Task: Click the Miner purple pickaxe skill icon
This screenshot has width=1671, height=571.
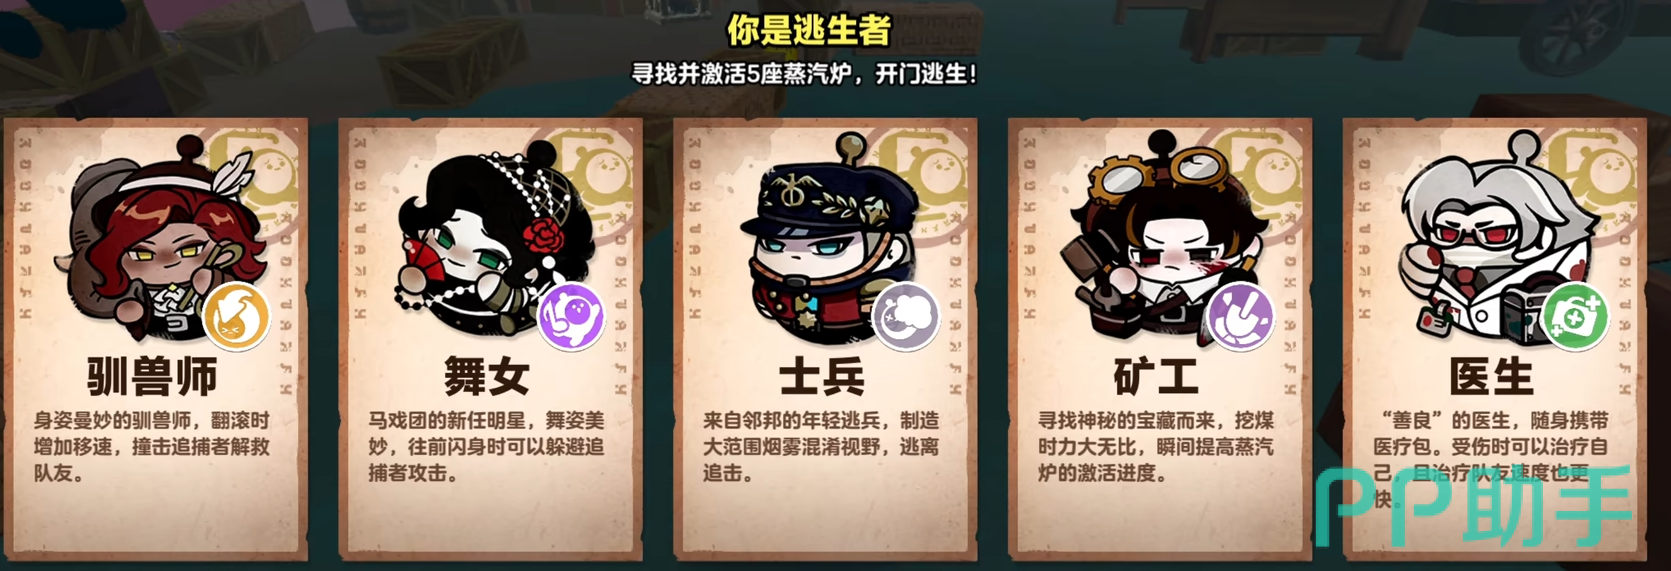Action: (x=1241, y=316)
